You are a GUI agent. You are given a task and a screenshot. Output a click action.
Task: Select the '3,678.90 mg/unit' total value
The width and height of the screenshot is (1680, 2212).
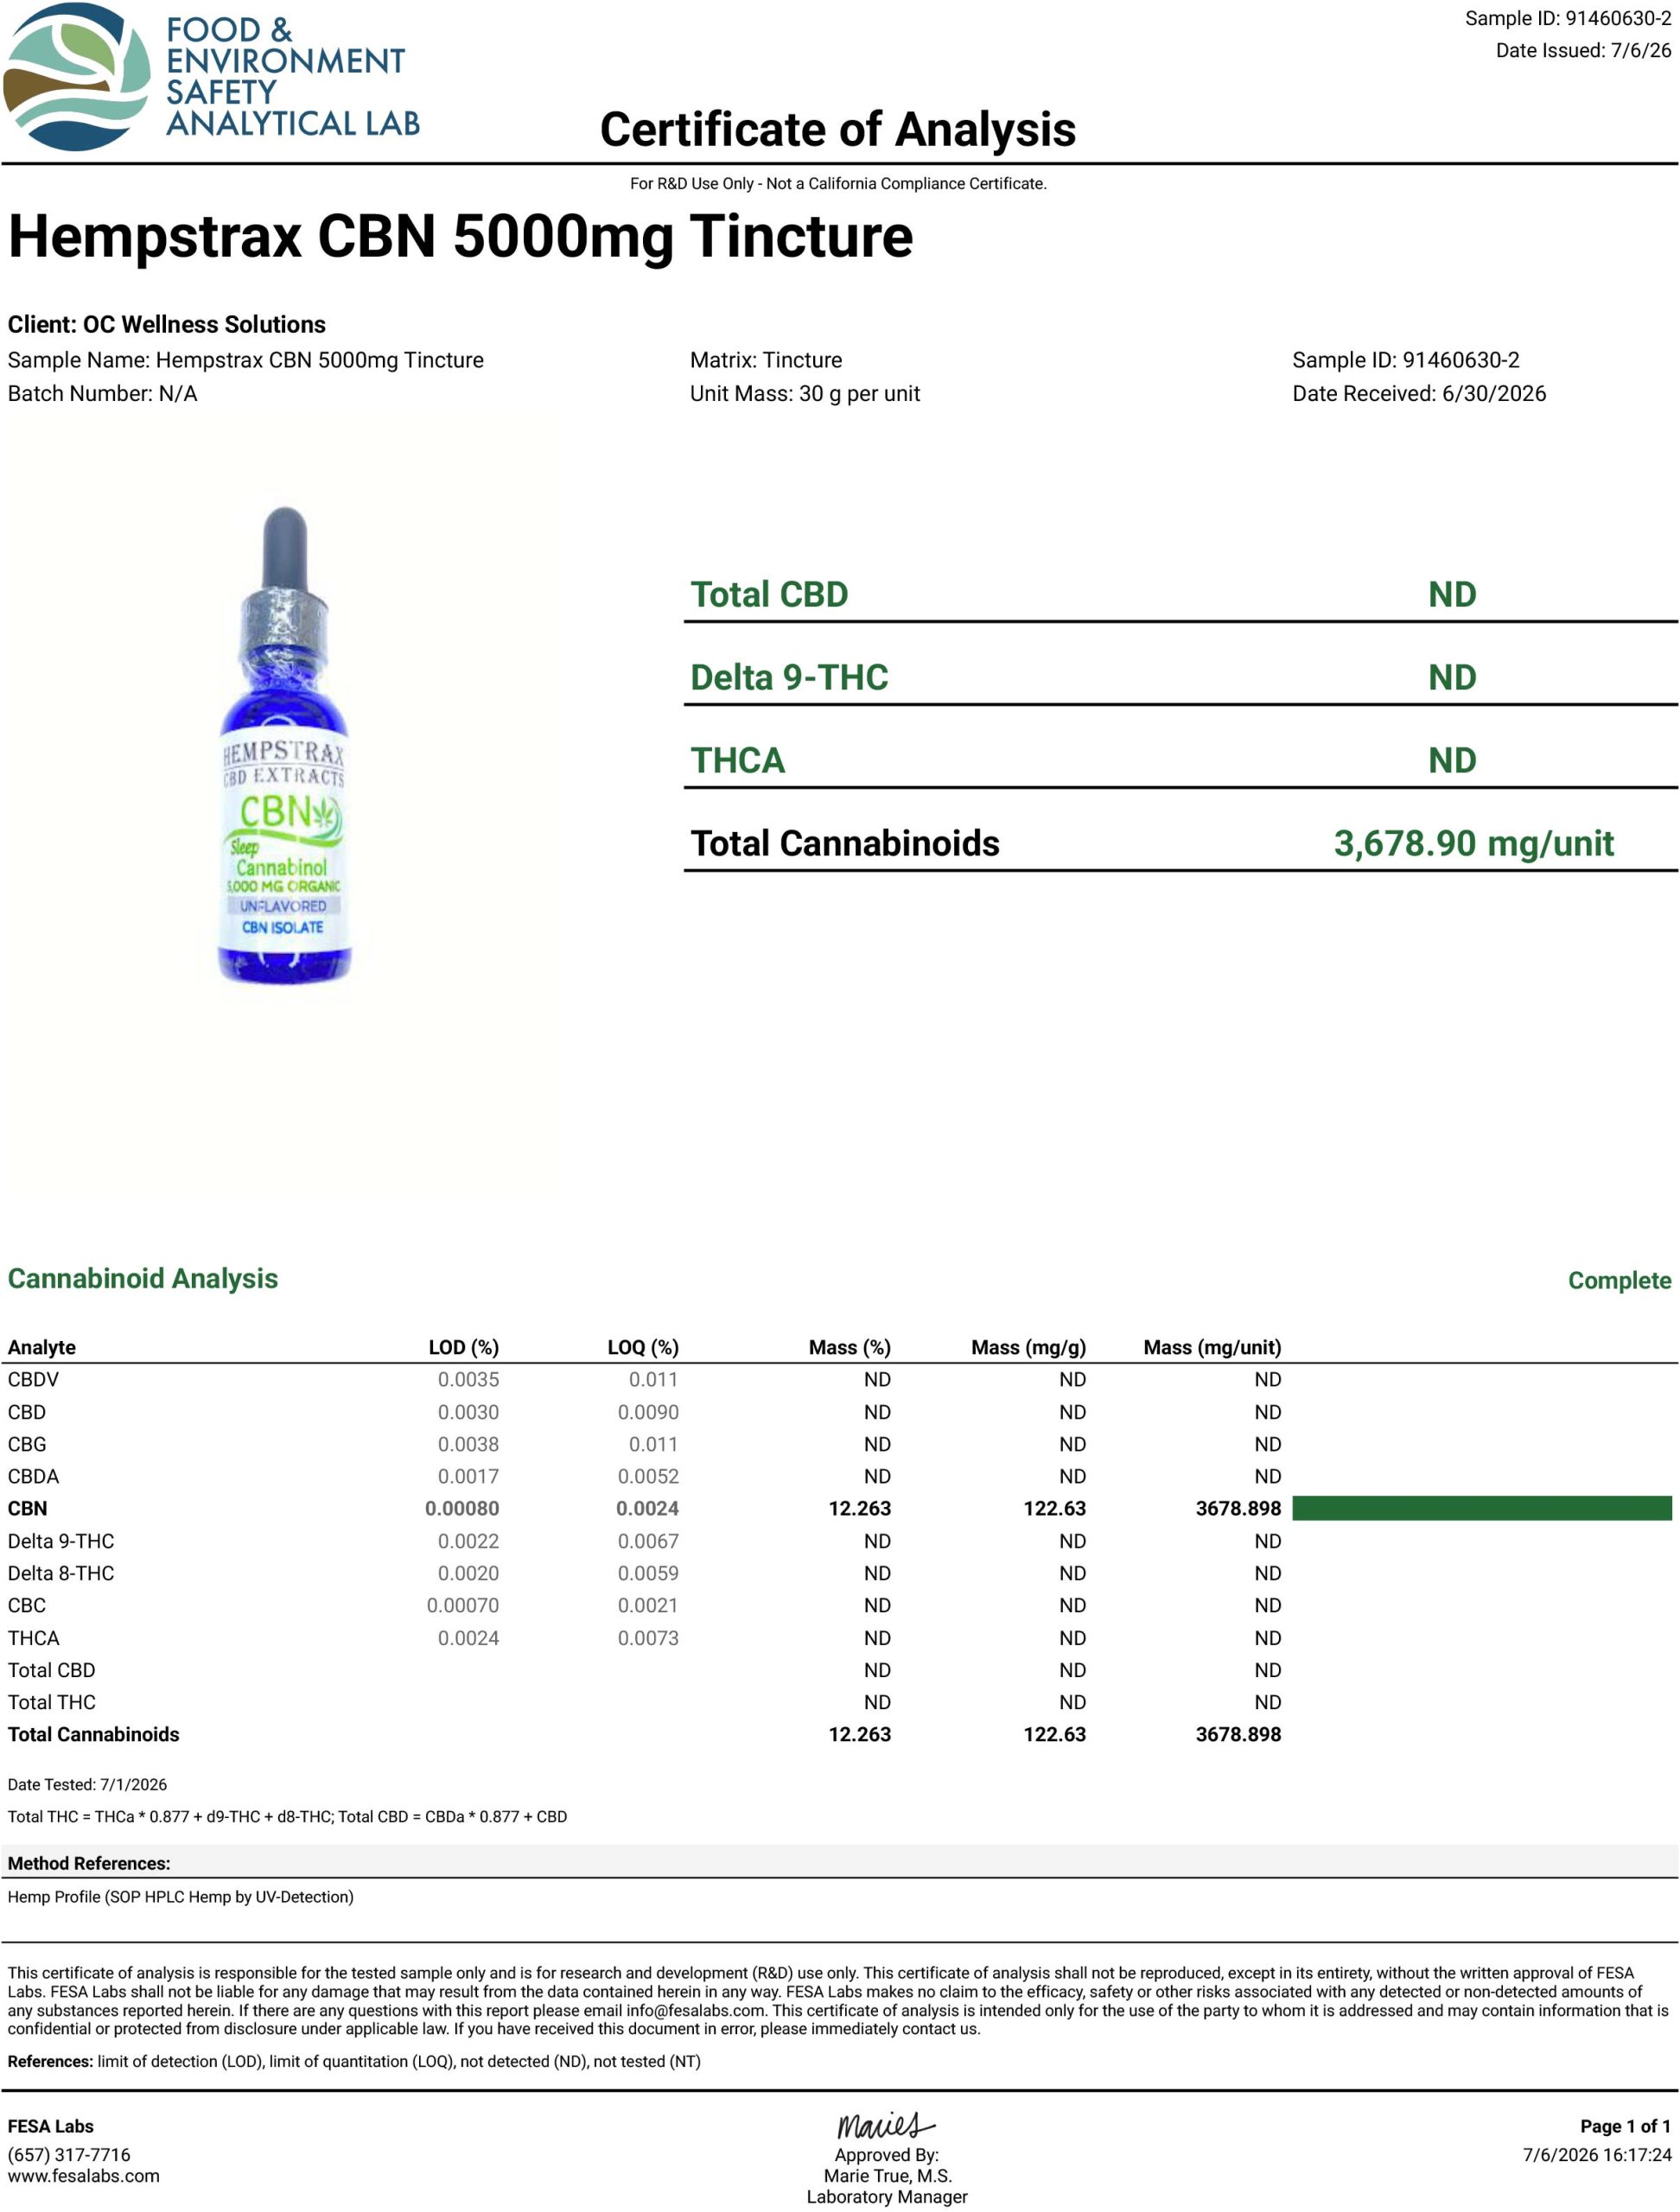[1474, 843]
